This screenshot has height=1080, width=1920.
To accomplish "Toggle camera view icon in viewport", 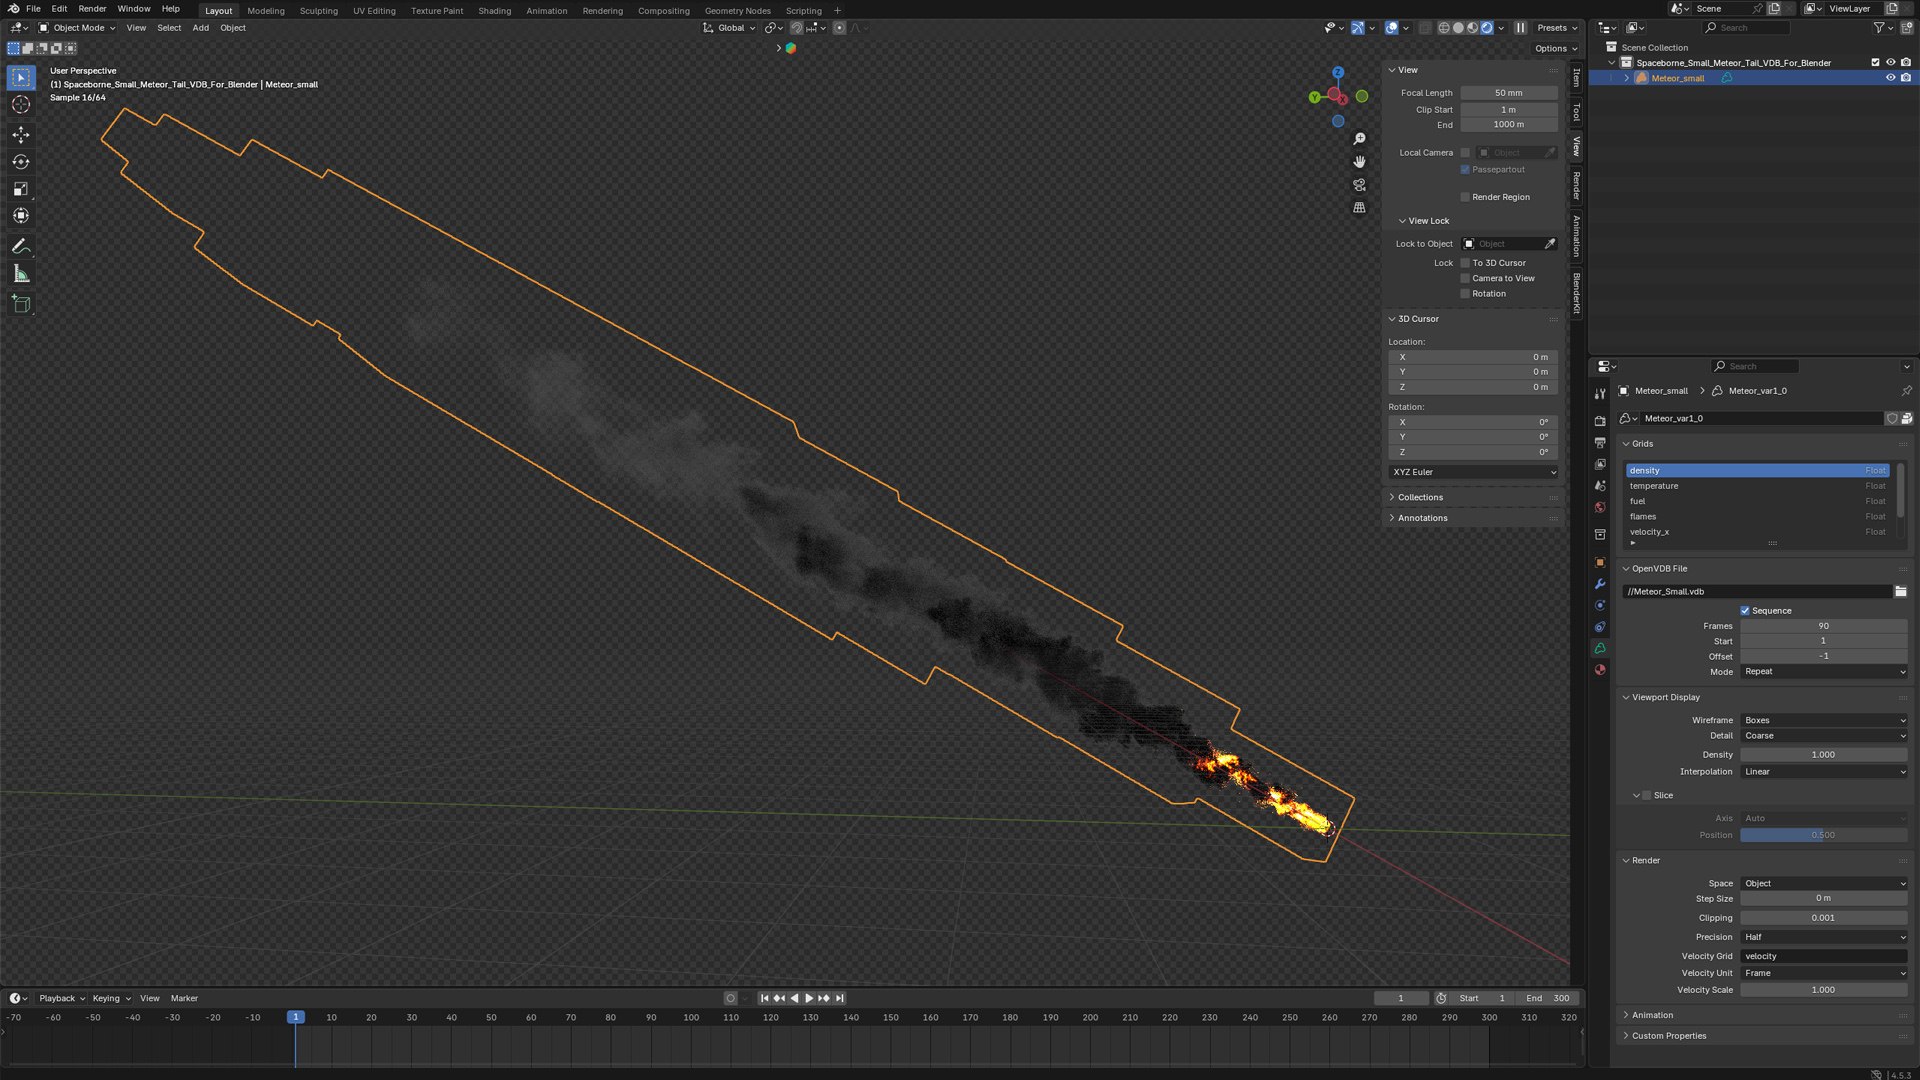I will point(1359,185).
